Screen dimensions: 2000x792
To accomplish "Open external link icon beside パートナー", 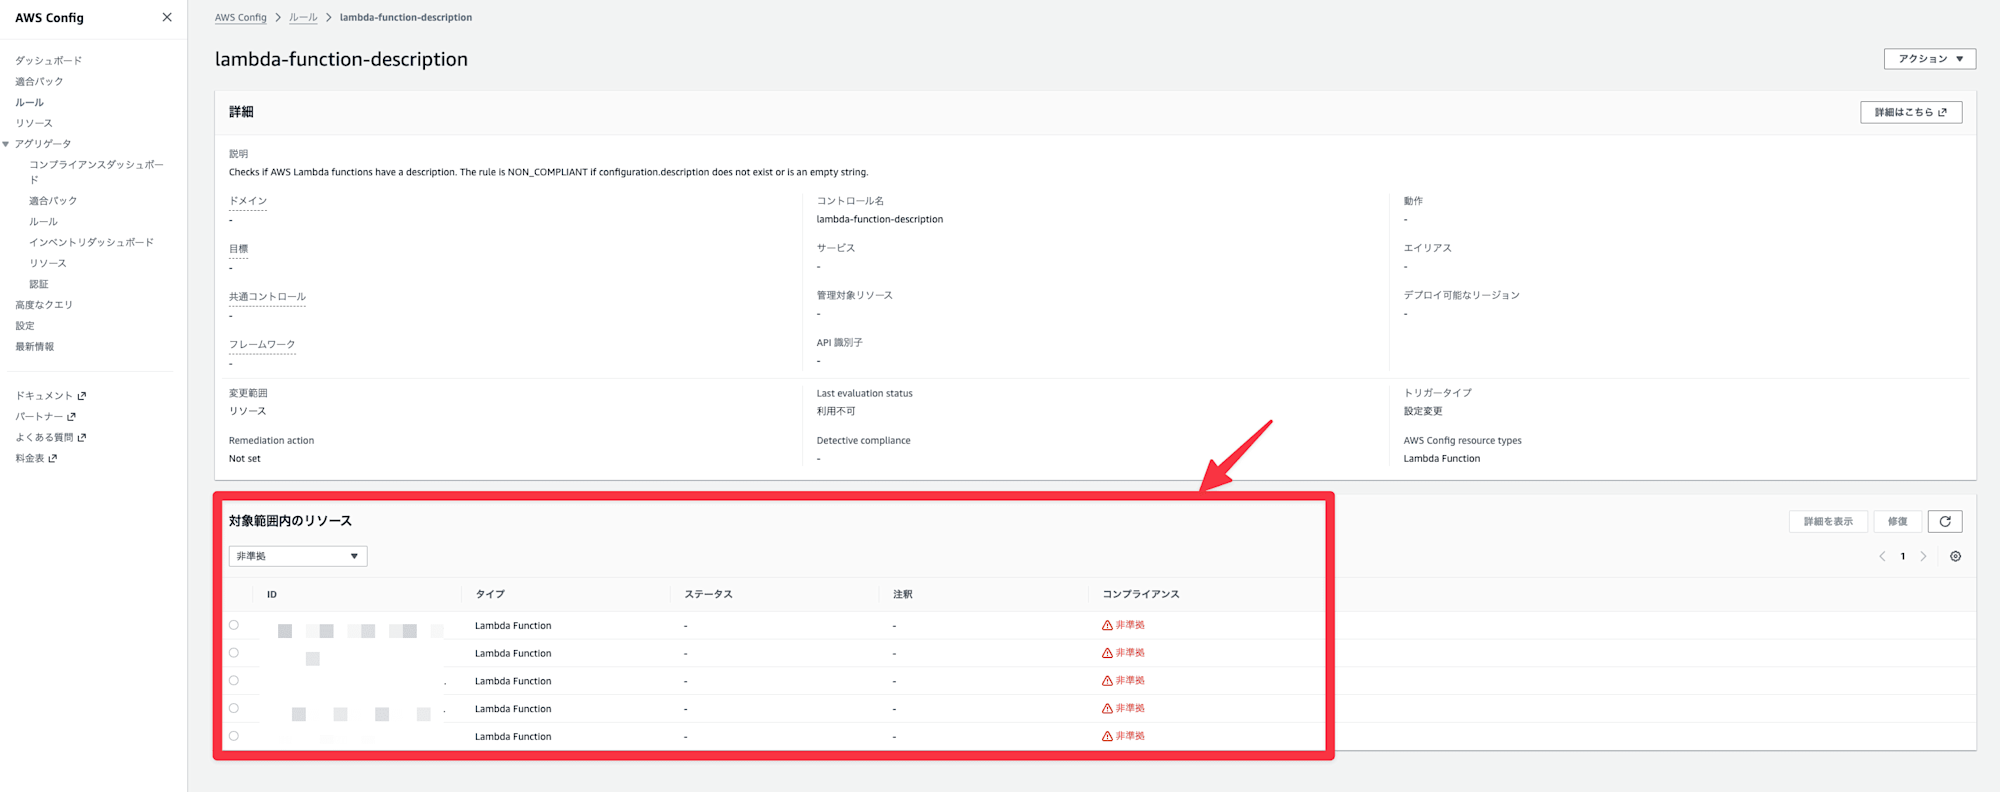I will (71, 417).
